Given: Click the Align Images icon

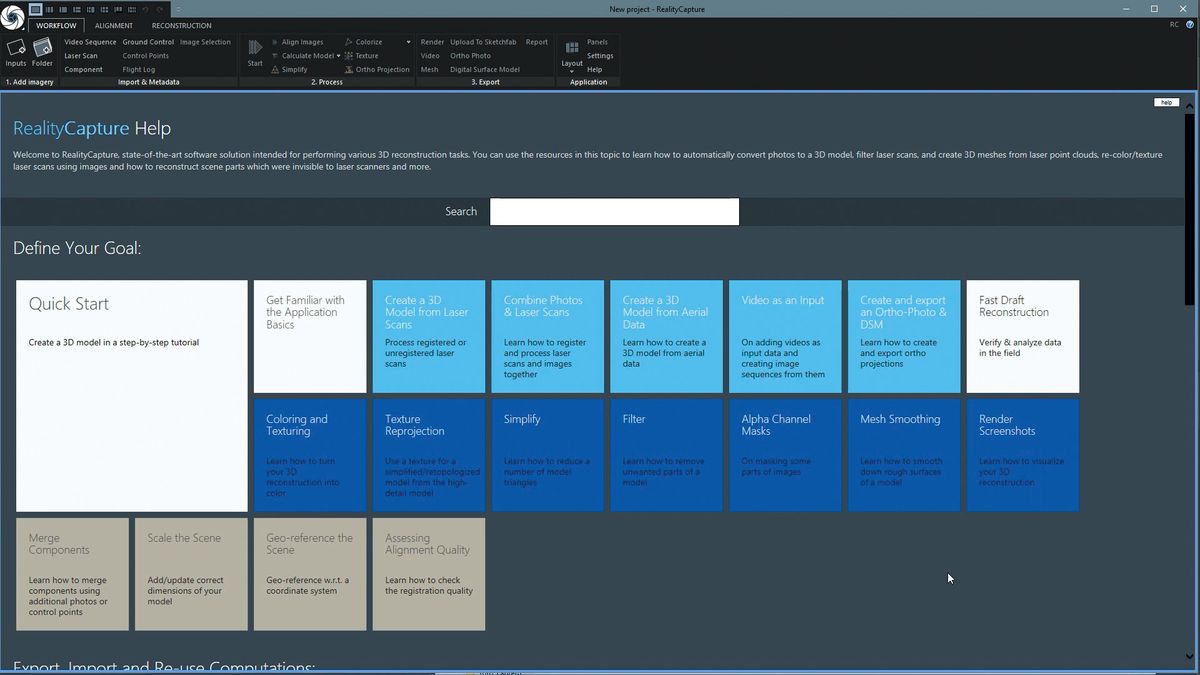Looking at the screenshot, I should pyautogui.click(x=275, y=42).
